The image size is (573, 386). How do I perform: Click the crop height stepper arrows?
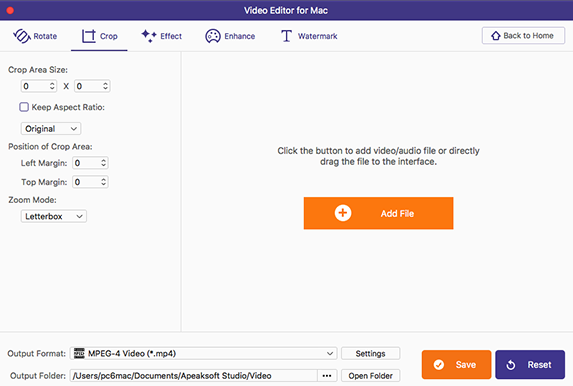click(105, 86)
